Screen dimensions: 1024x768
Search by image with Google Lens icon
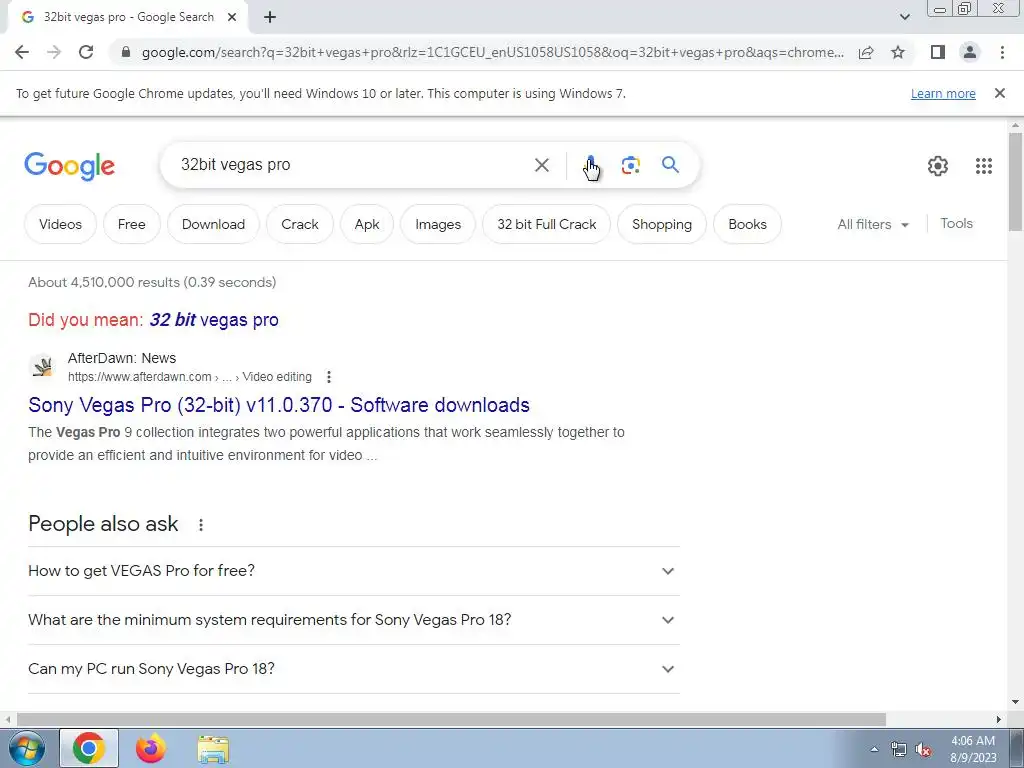click(x=630, y=165)
